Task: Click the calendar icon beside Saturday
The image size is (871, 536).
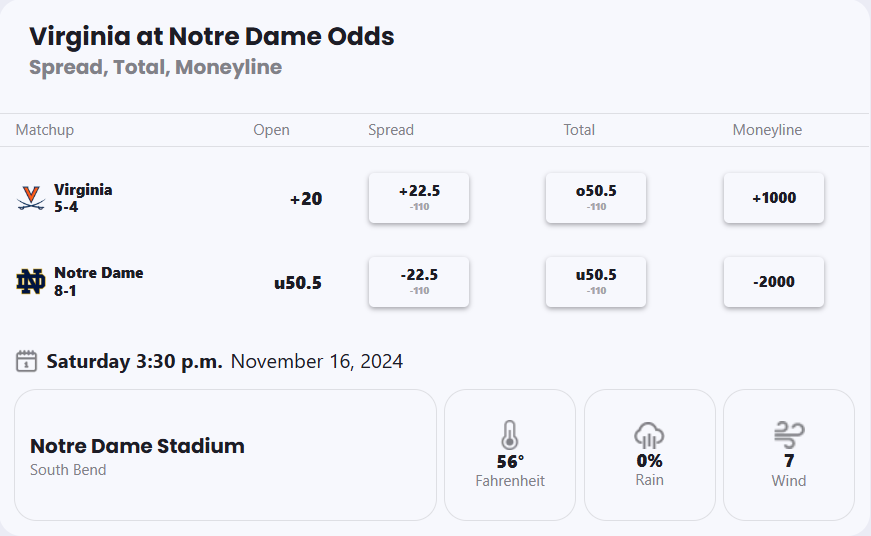Action: [27, 361]
